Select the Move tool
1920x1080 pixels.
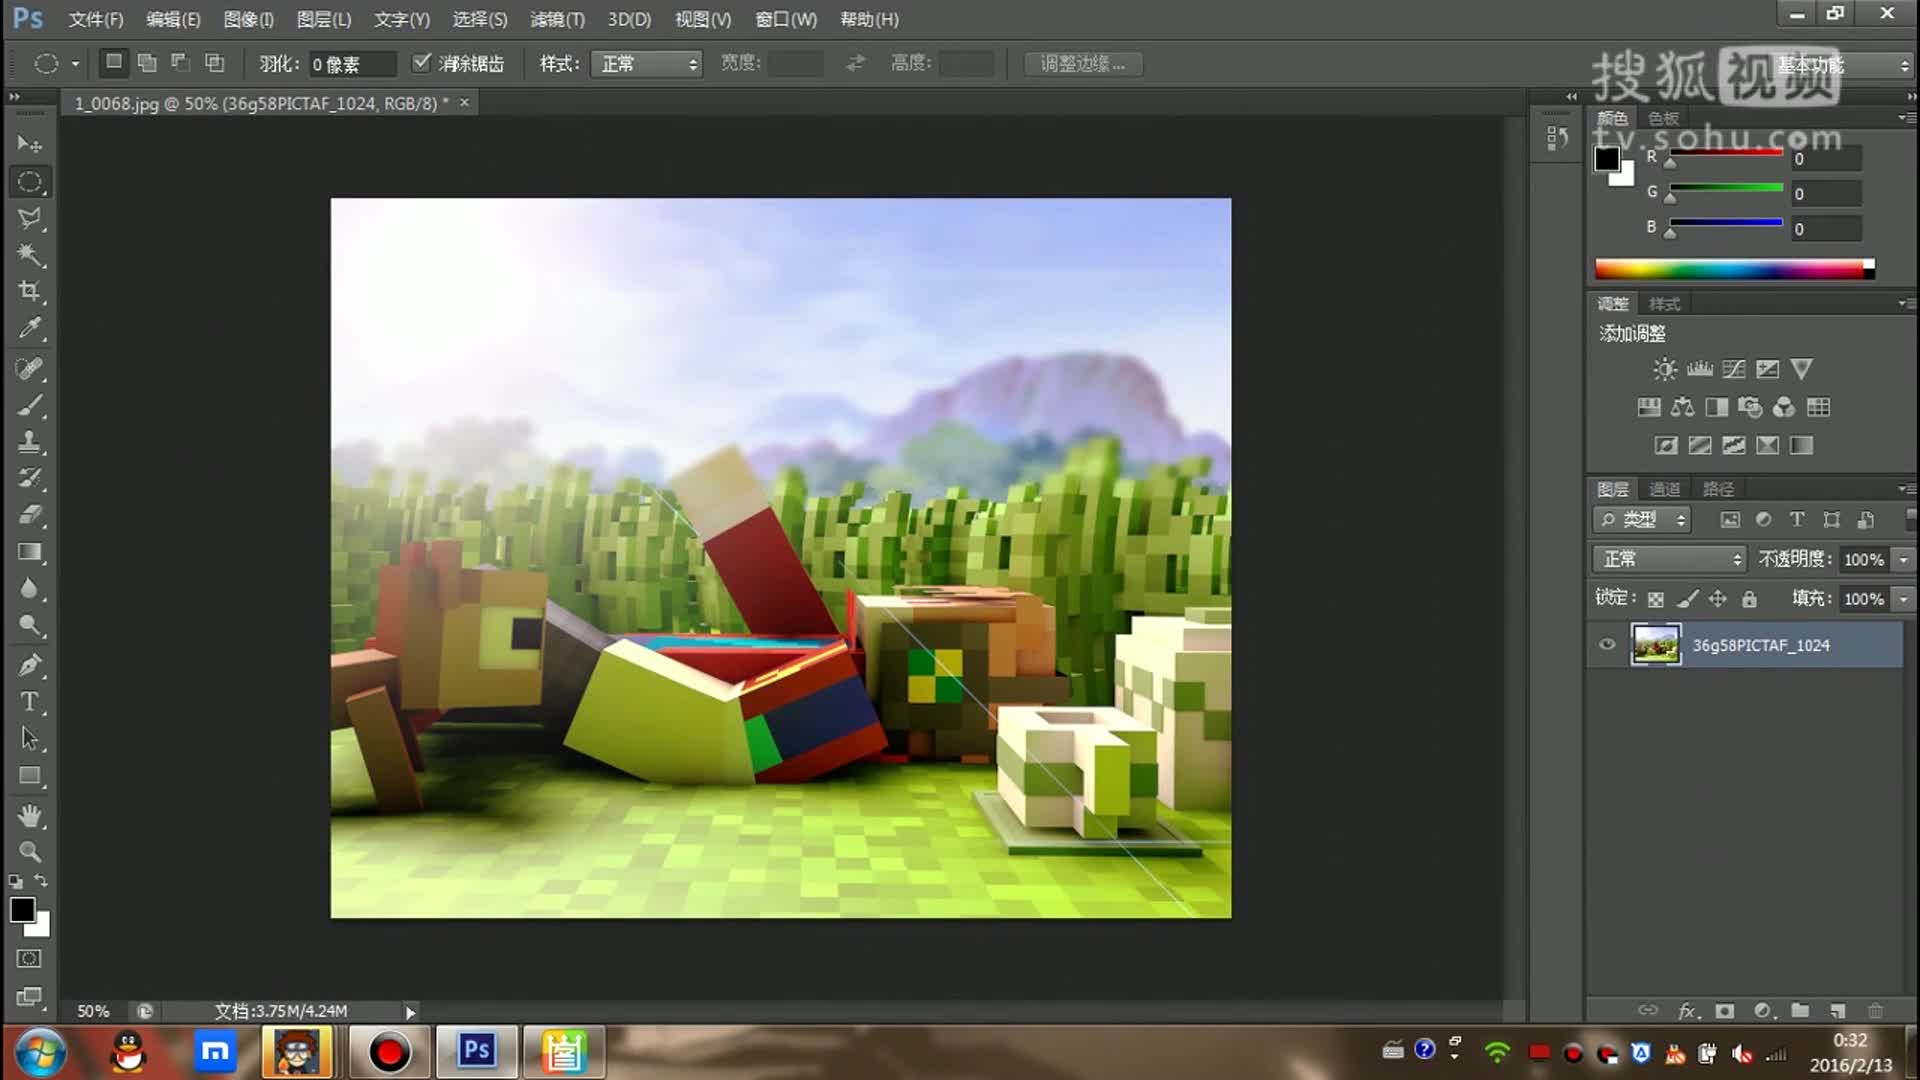(x=29, y=144)
